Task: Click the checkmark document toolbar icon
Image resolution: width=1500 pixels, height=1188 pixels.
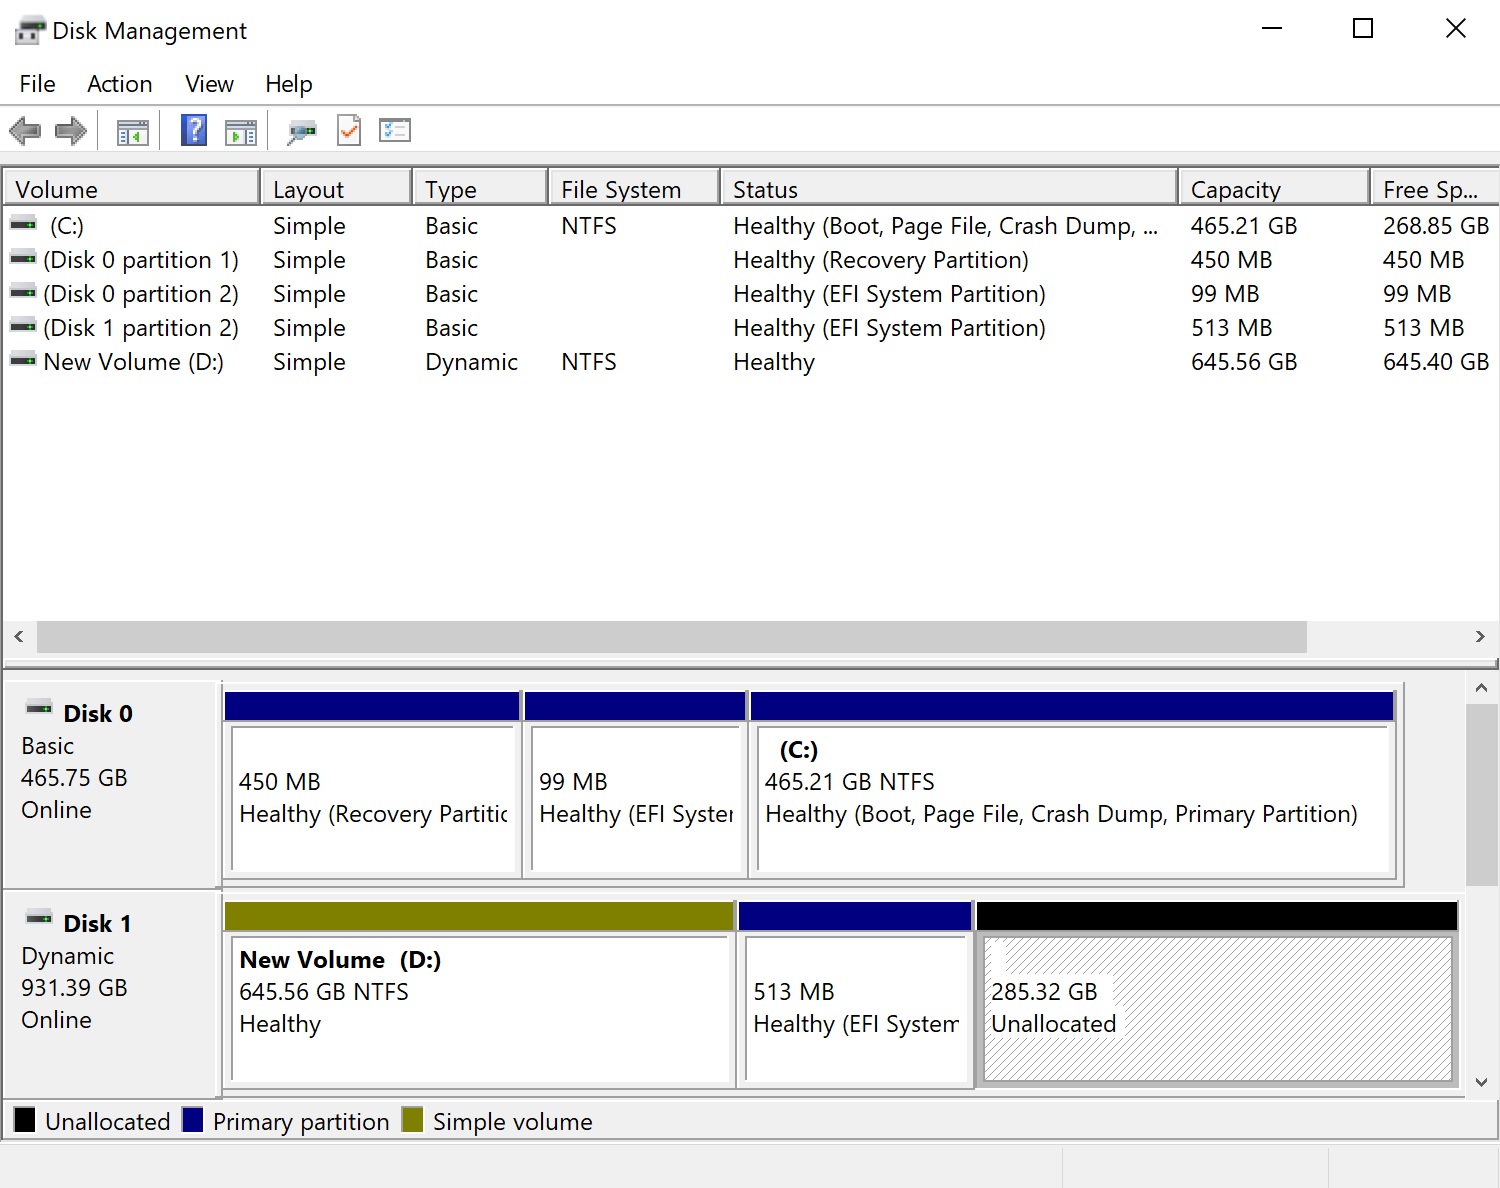Action: 349,130
